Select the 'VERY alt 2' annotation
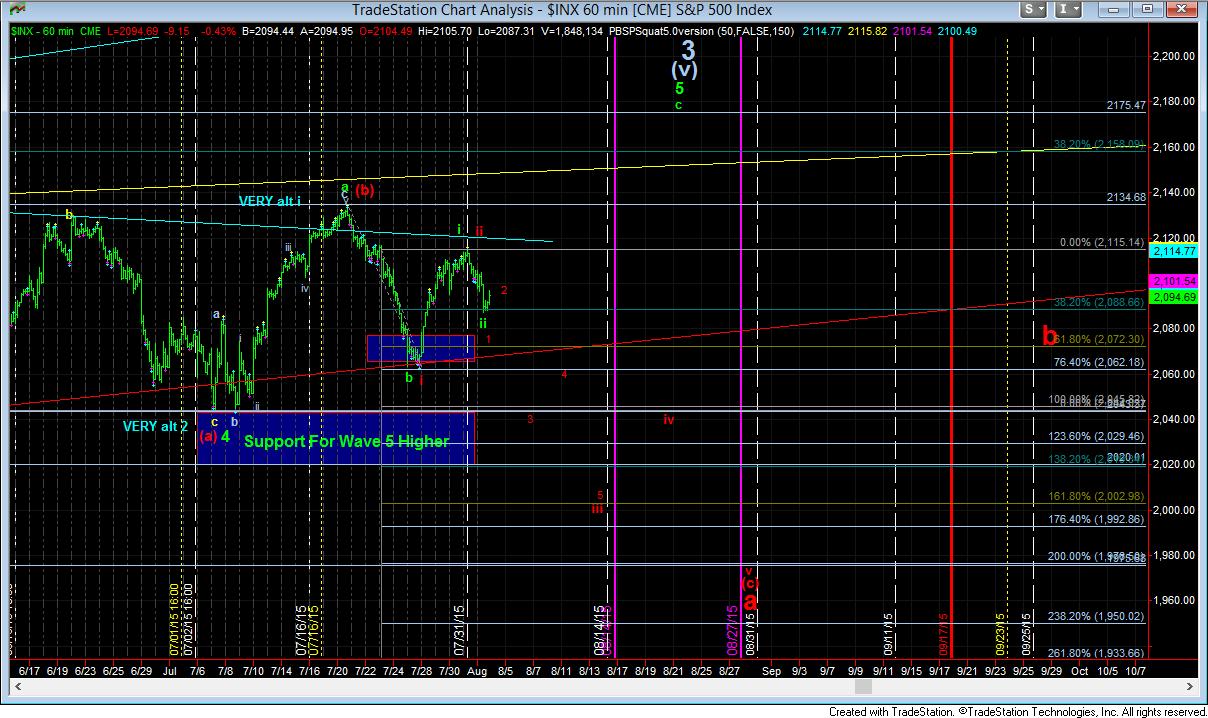 pos(155,426)
